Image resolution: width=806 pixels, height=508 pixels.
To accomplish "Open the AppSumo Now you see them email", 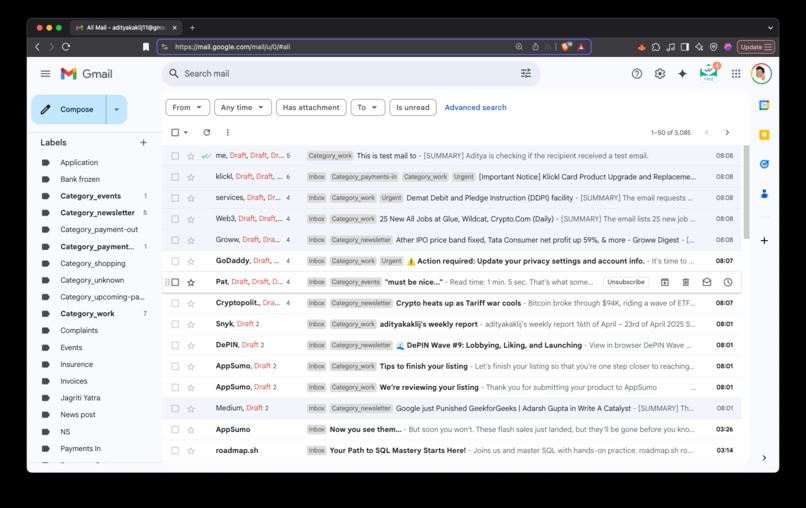I will point(452,429).
